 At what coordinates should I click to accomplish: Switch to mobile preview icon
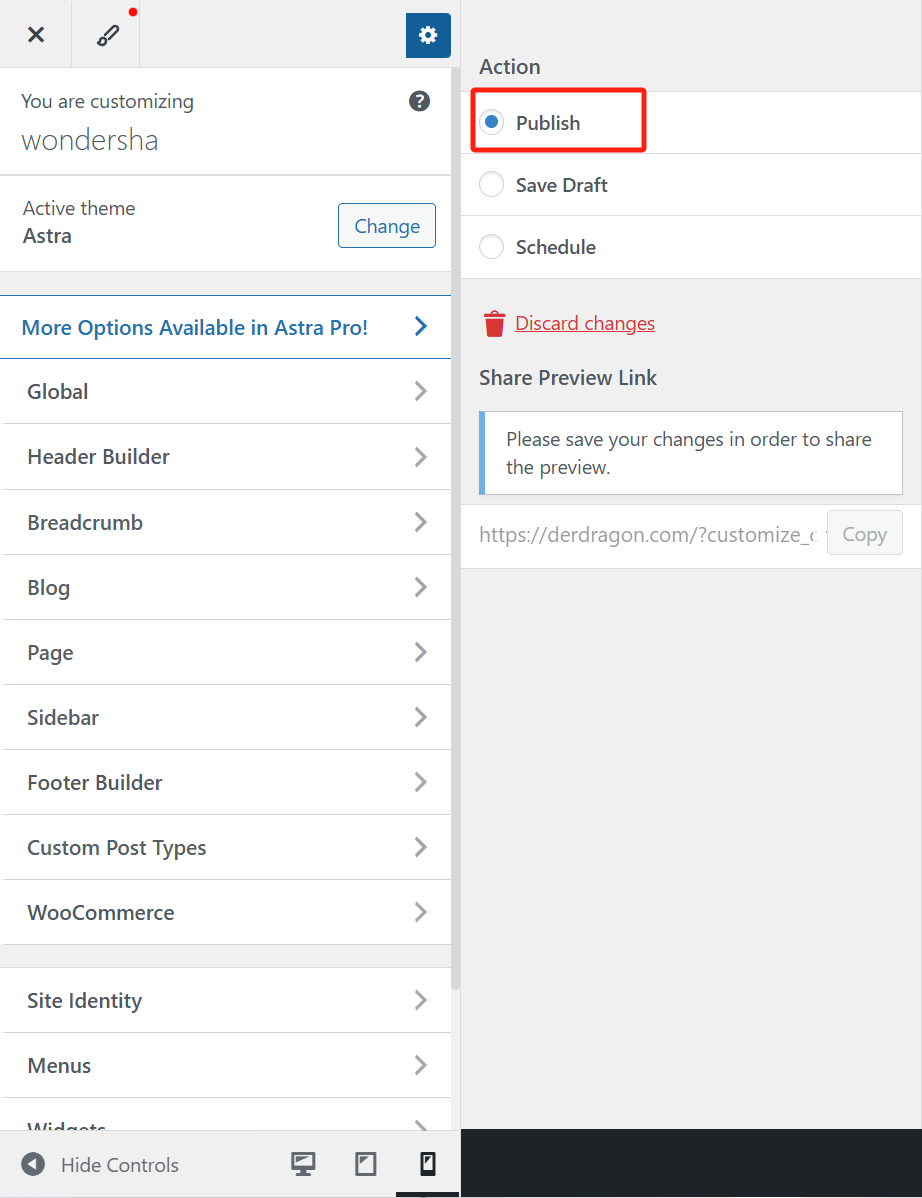pos(428,1164)
